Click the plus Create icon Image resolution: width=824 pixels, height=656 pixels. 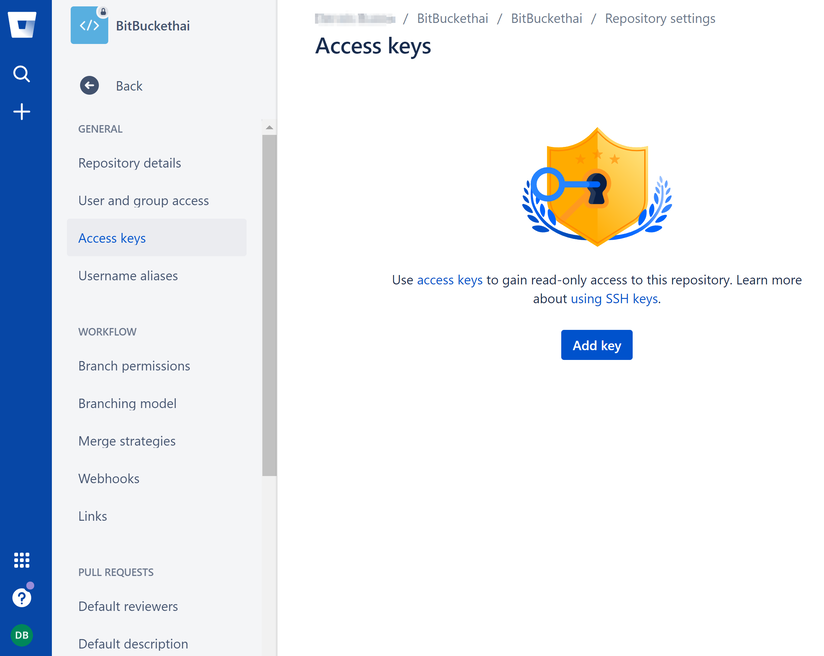click(22, 111)
